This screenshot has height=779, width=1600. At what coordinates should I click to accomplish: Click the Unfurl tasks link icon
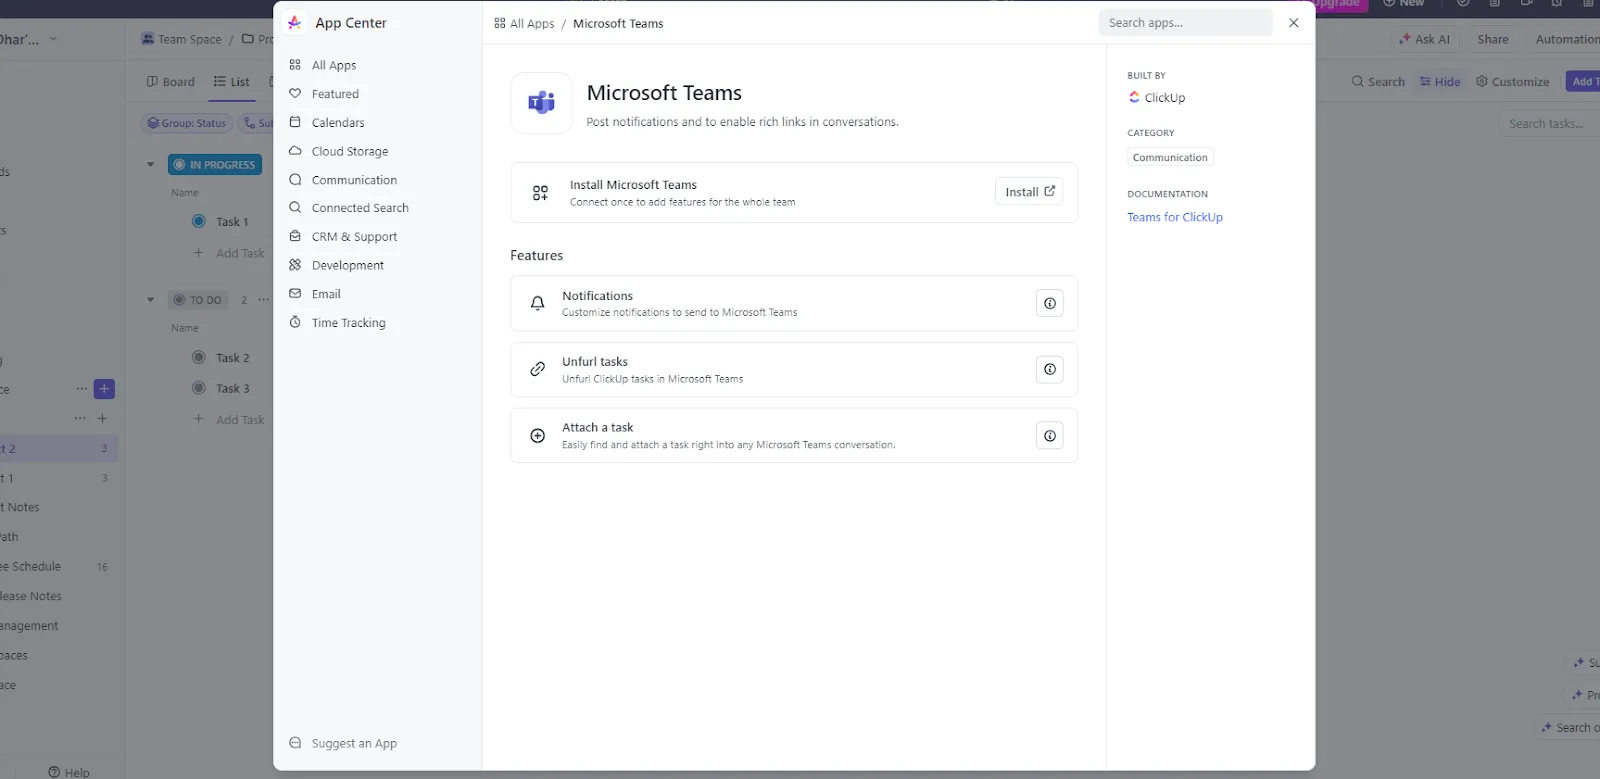pyautogui.click(x=537, y=369)
